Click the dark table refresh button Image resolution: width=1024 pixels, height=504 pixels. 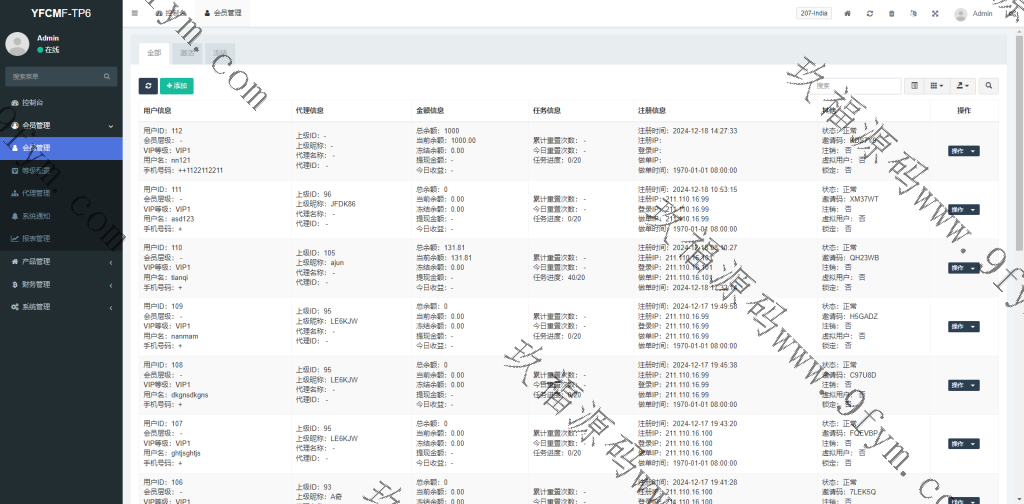pyautogui.click(x=147, y=87)
